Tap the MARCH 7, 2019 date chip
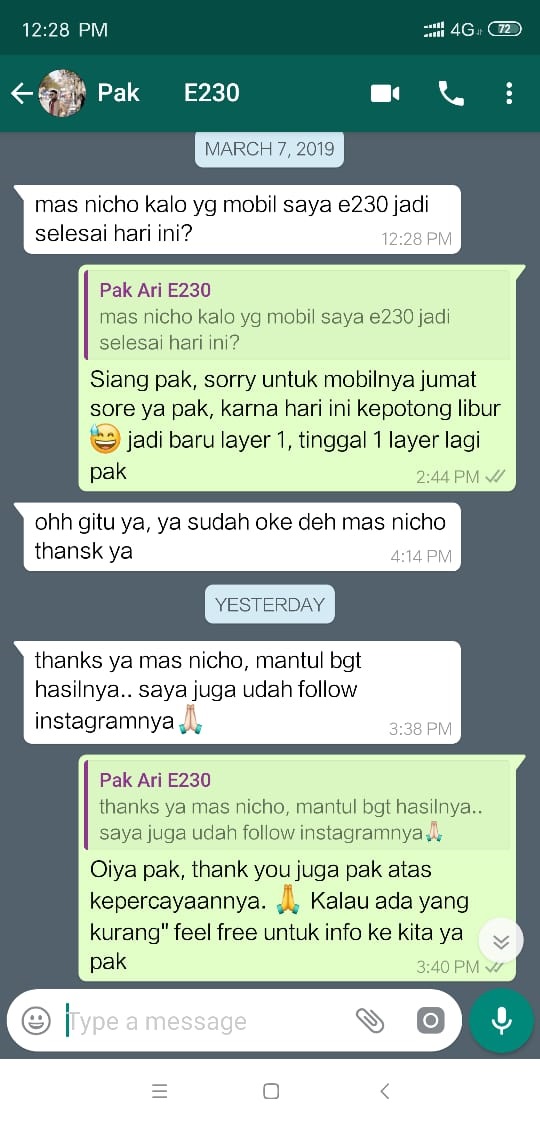The width and height of the screenshot is (540, 1124). click(270, 149)
